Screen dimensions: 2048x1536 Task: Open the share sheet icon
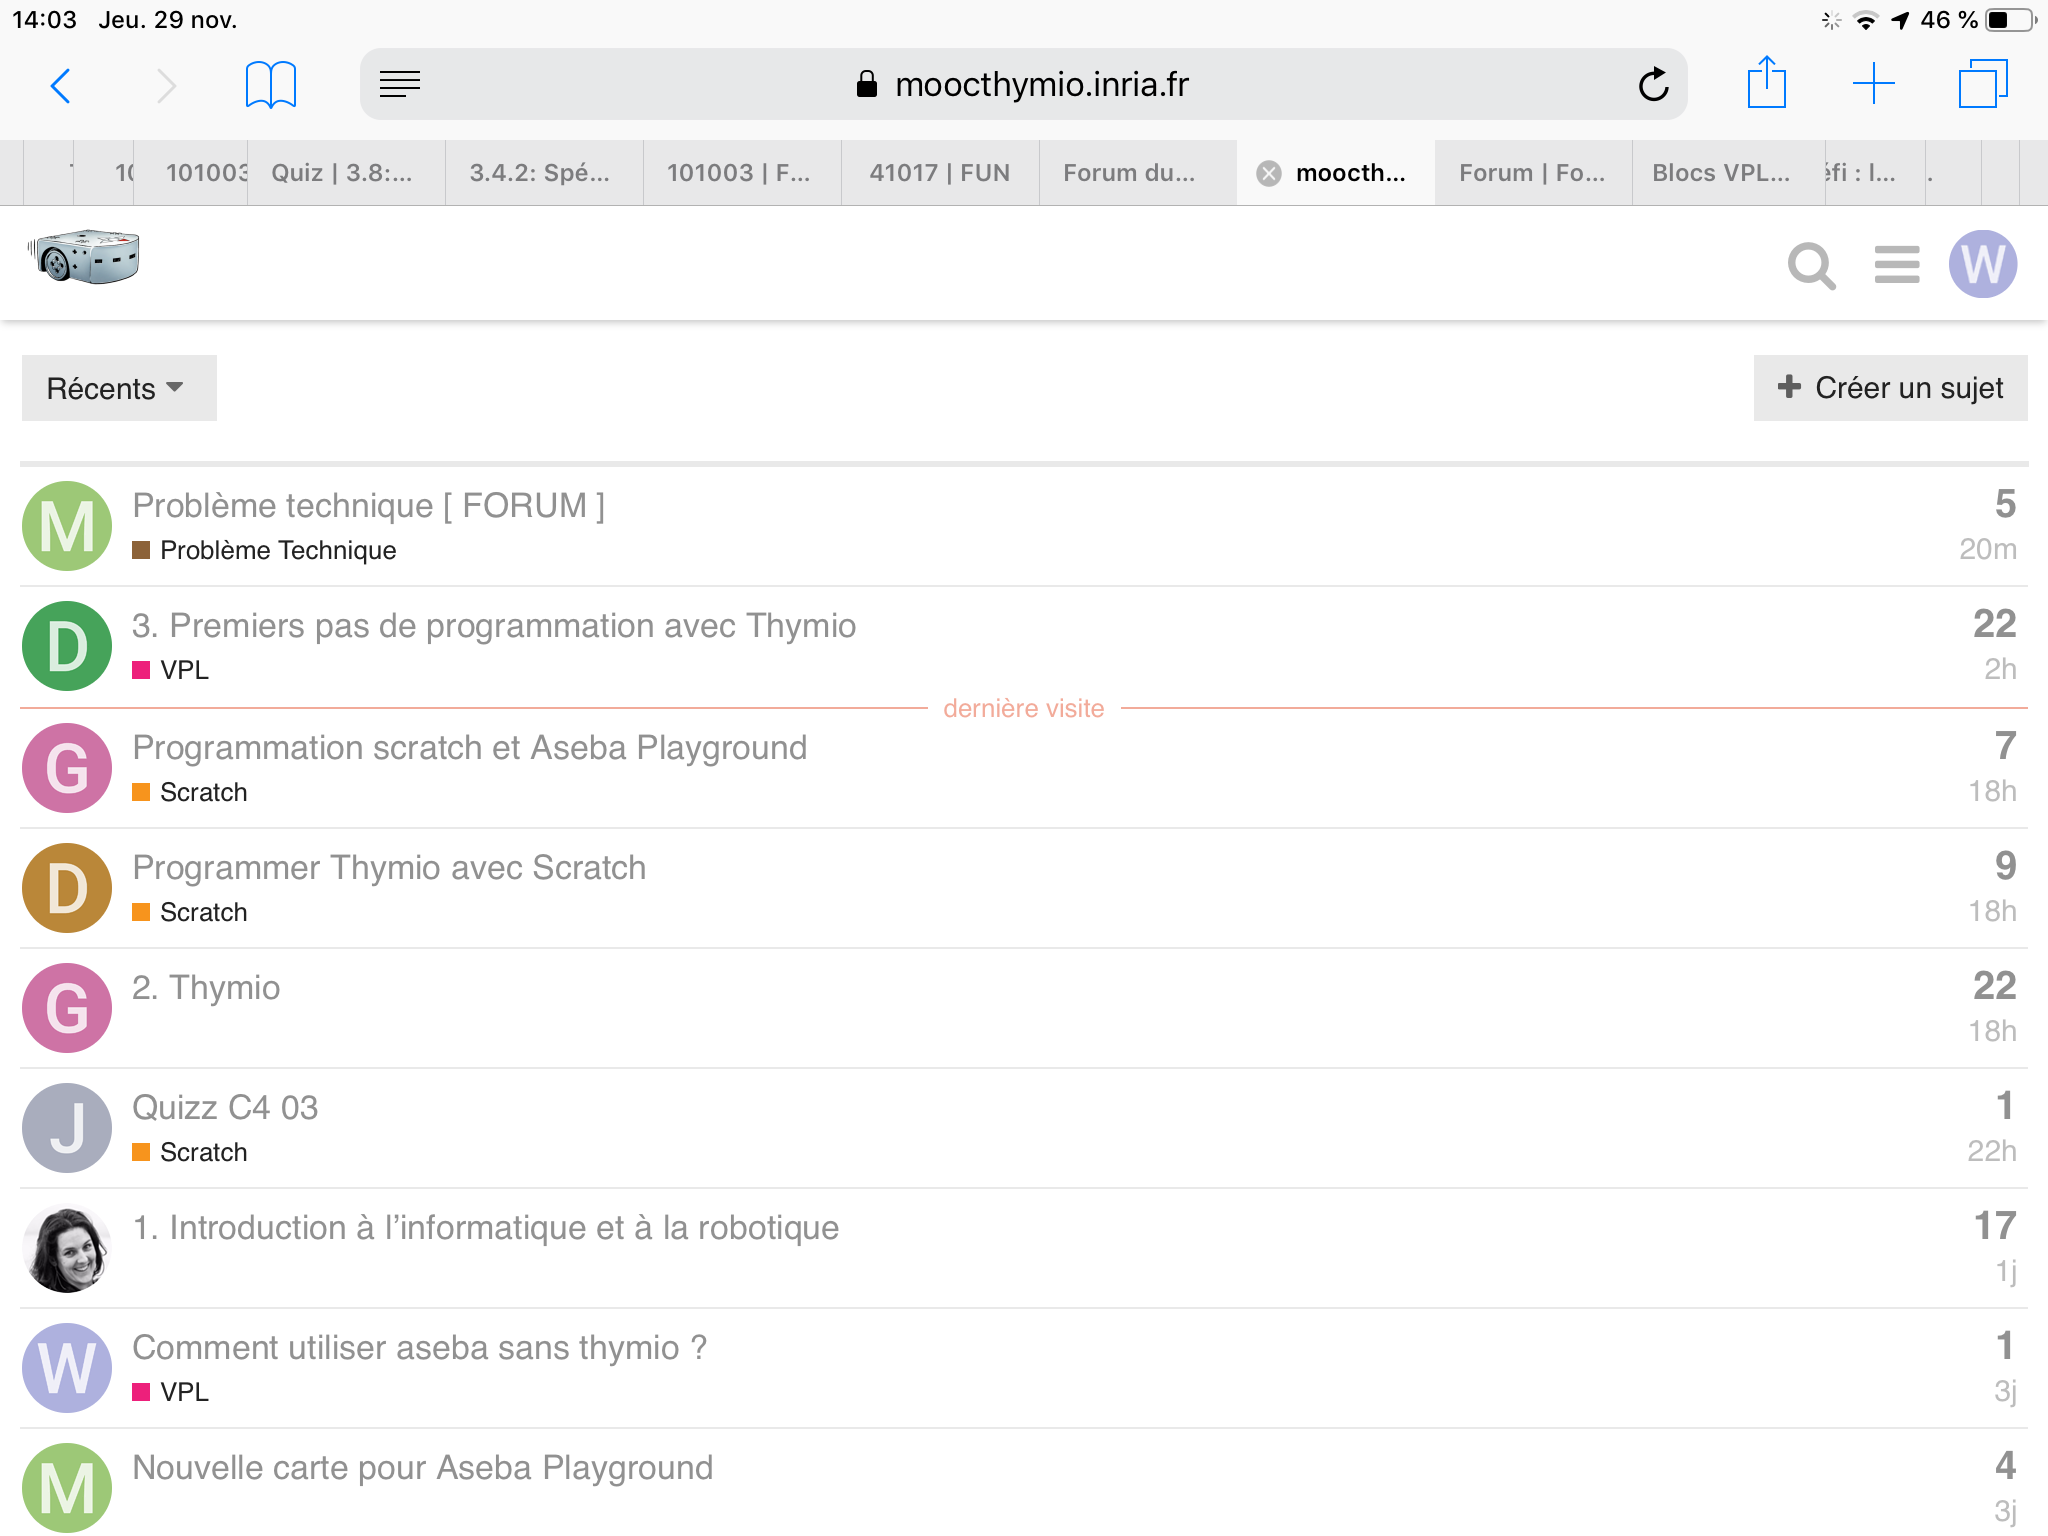[x=1766, y=82]
